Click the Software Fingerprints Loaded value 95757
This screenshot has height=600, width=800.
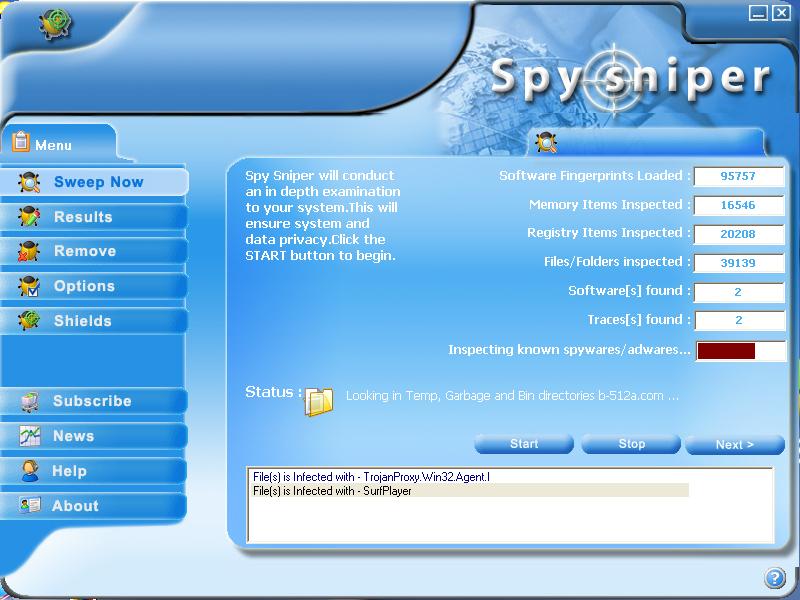point(738,176)
